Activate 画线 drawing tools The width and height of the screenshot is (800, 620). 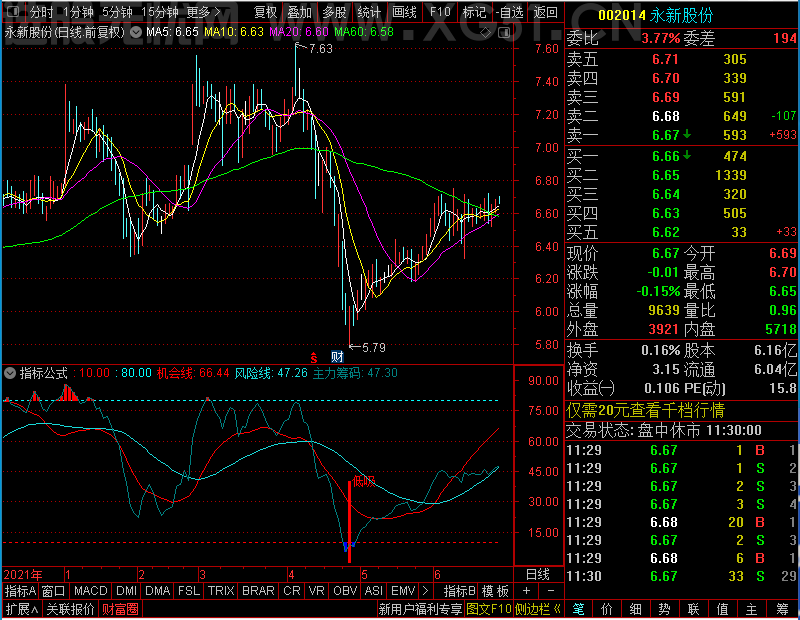404,12
